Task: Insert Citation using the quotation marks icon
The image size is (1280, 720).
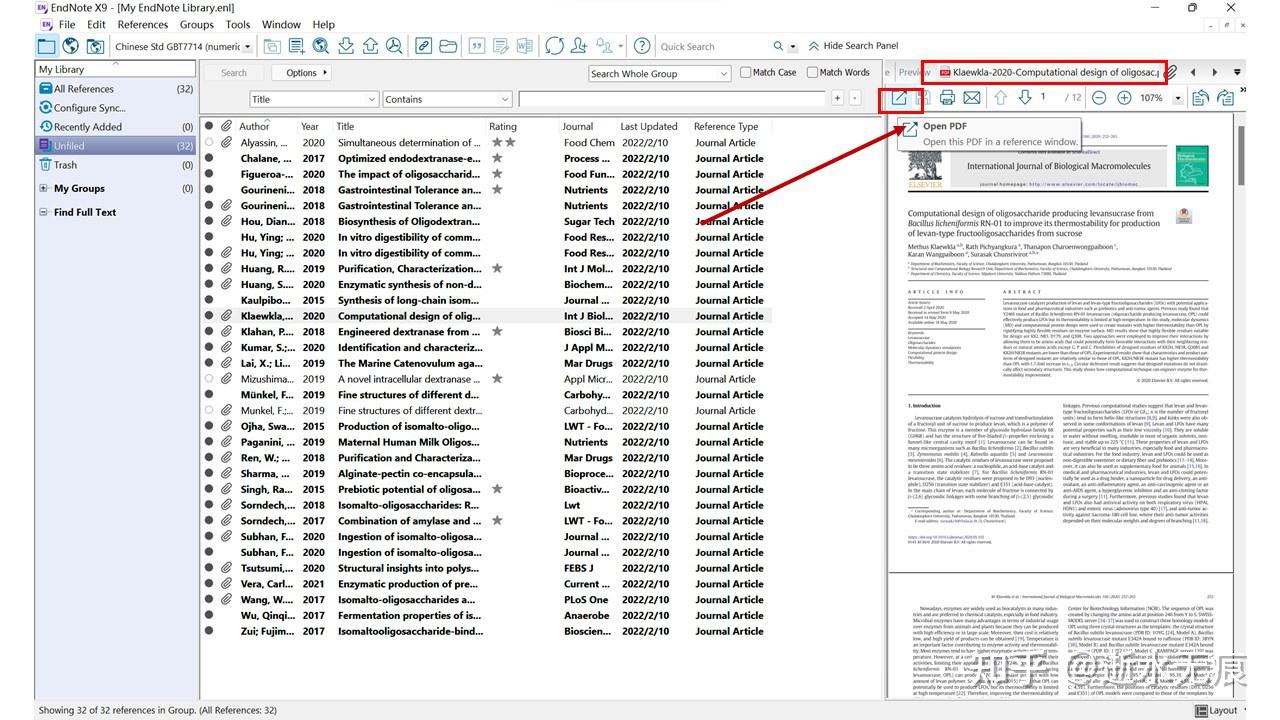Action: click(x=477, y=45)
